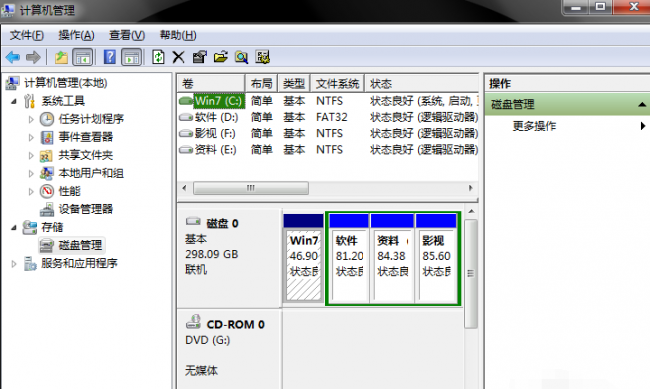Sort by the 文件系统 column header

click(x=337, y=84)
